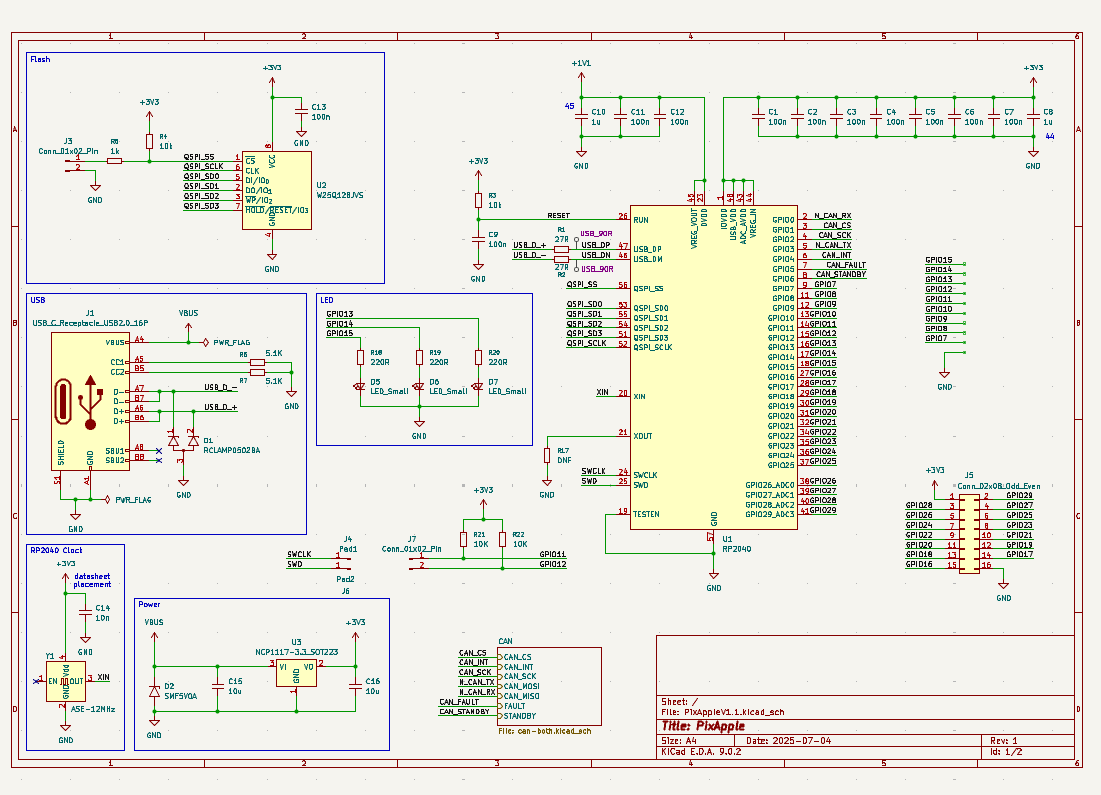This screenshot has height=795, width=1101.
Task: Select the J5 Conn_02x08 header symbol
Action: click(x=970, y=534)
